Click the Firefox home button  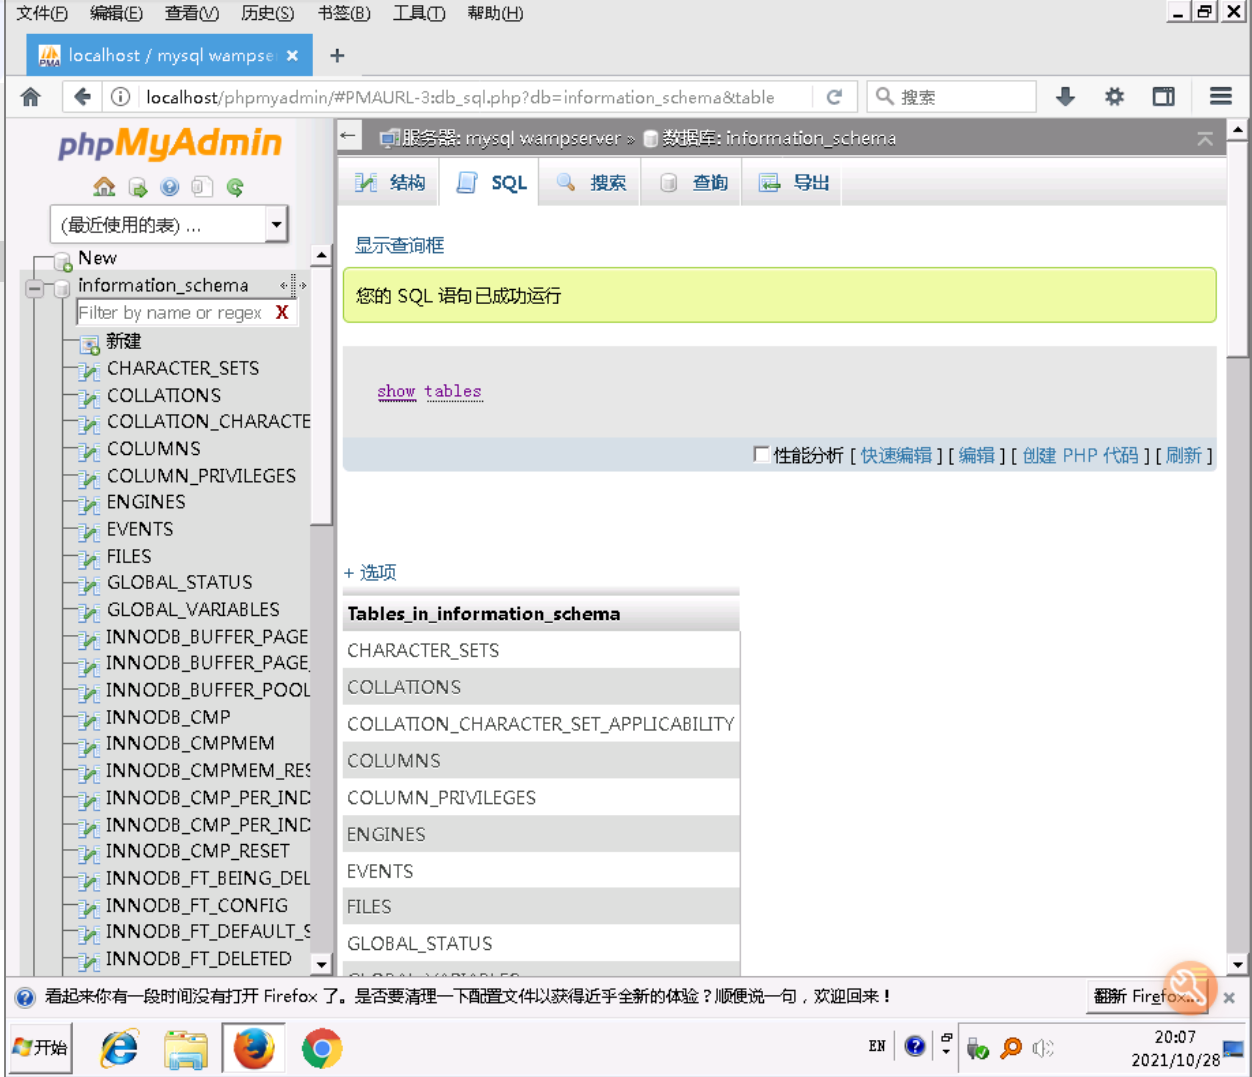pyautogui.click(x=31, y=97)
